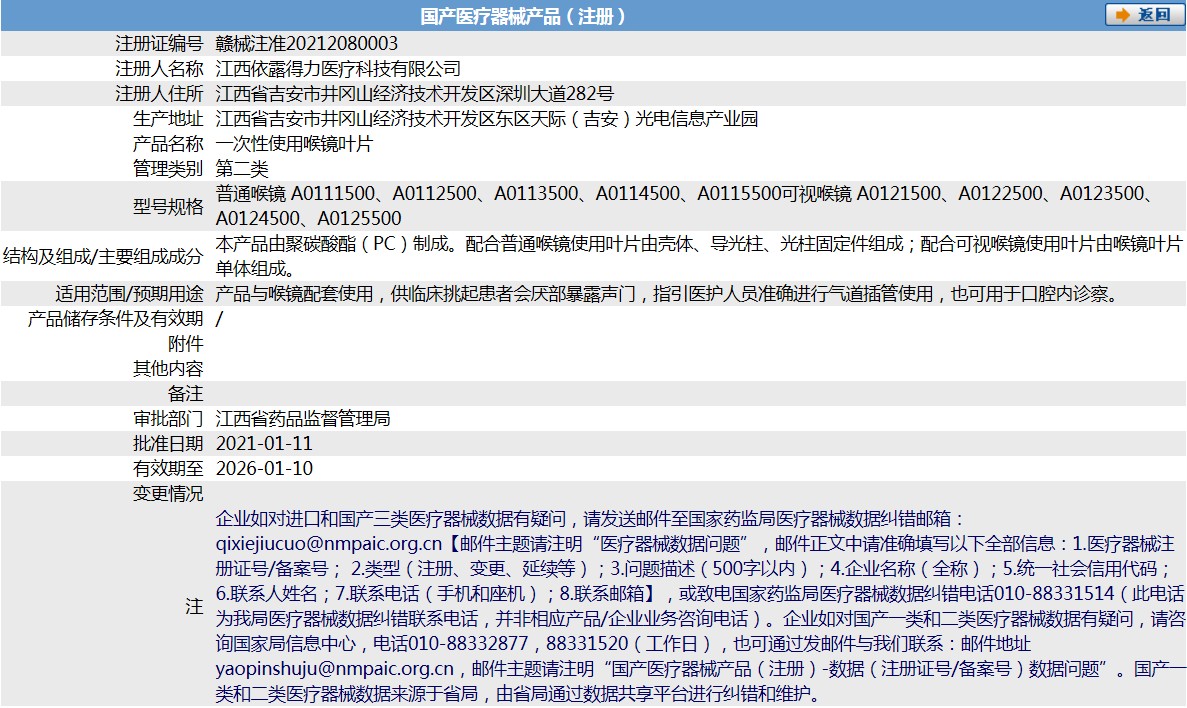The height and width of the screenshot is (708, 1187).
Task: Click email address qixiejiucuo@nmpaic.org.cn
Action: (x=329, y=544)
